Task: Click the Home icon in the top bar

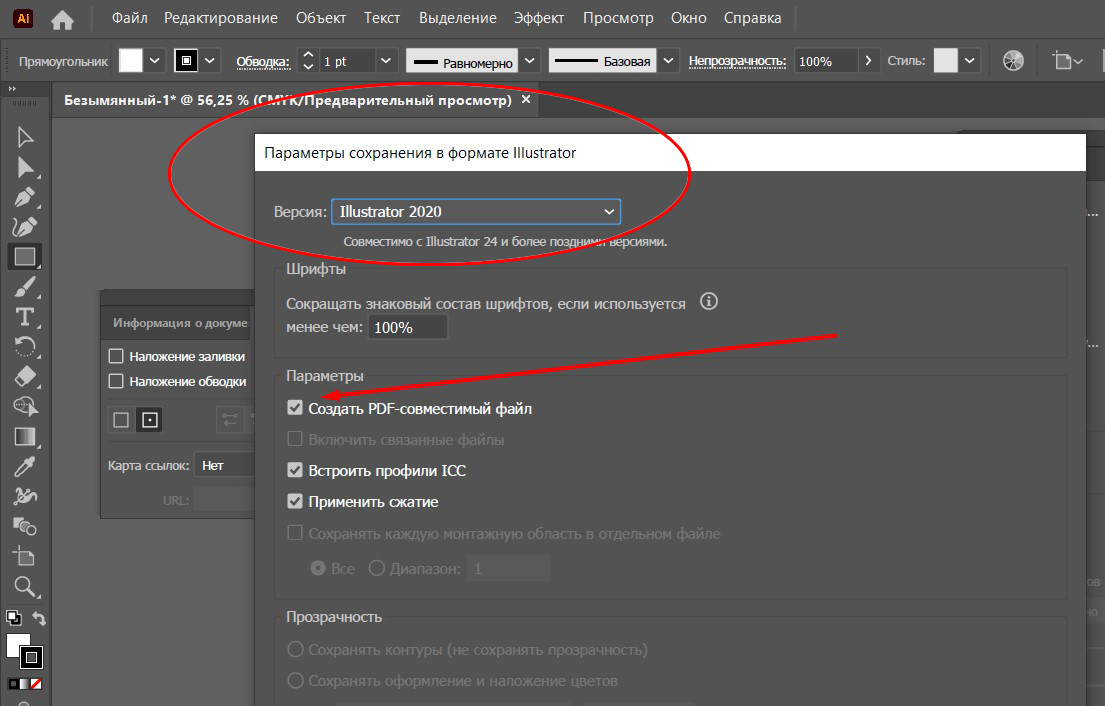Action: [x=62, y=20]
